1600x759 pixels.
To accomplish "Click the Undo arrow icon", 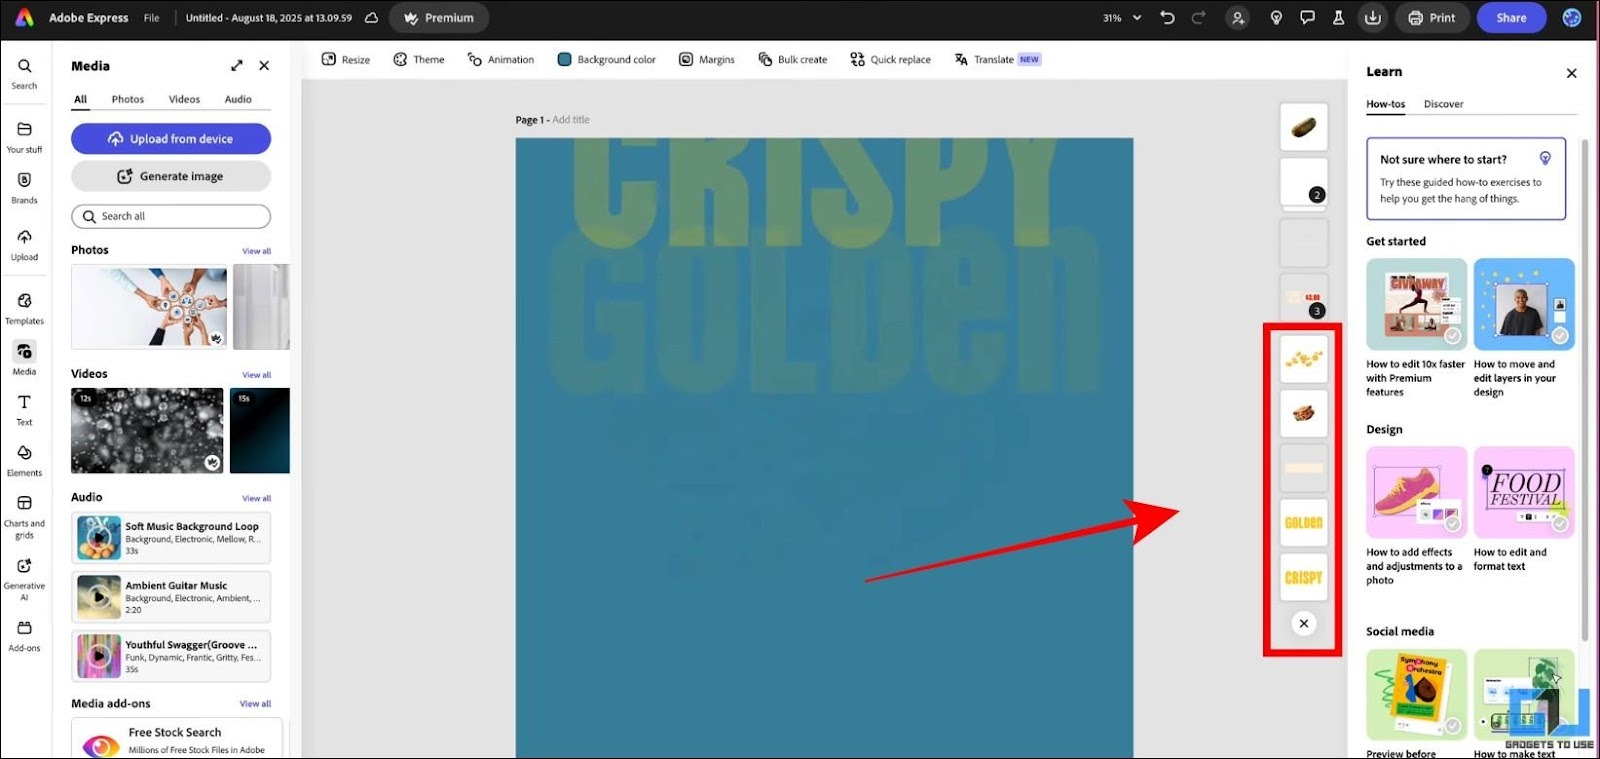I will [x=1167, y=18].
